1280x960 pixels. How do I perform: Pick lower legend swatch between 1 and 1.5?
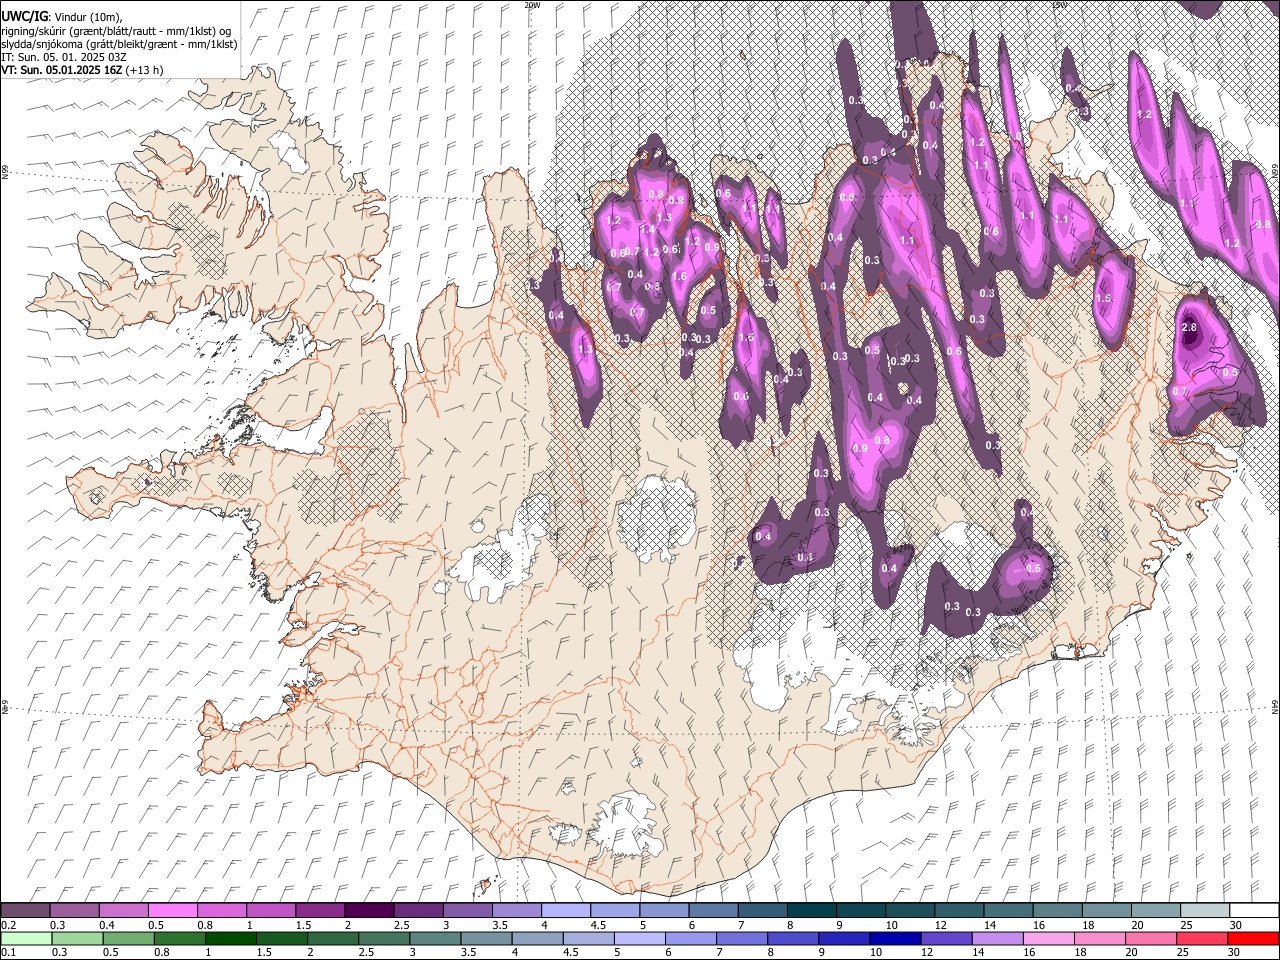(x=231, y=938)
